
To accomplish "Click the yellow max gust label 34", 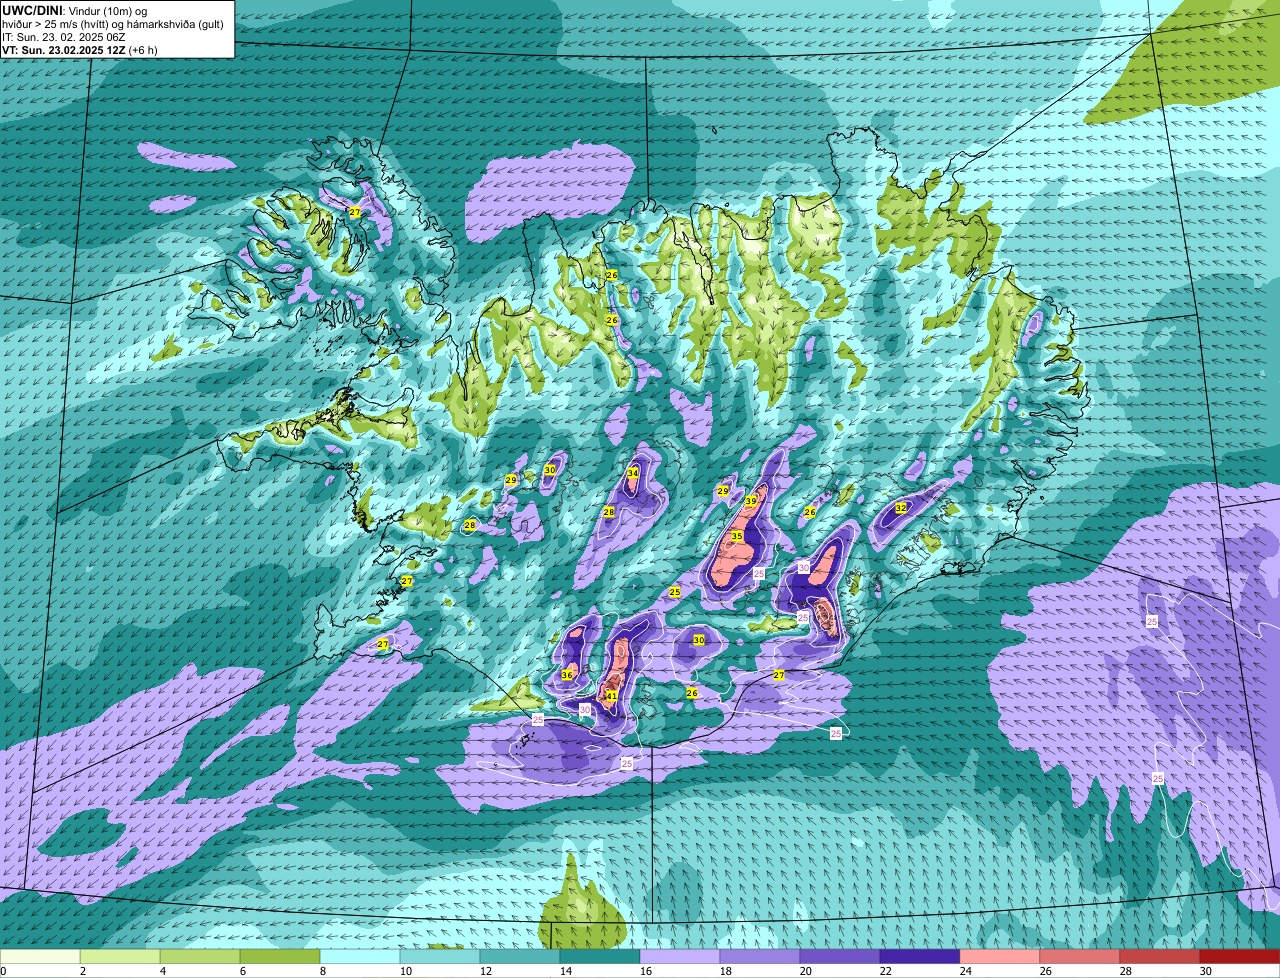I will (x=632, y=473).
